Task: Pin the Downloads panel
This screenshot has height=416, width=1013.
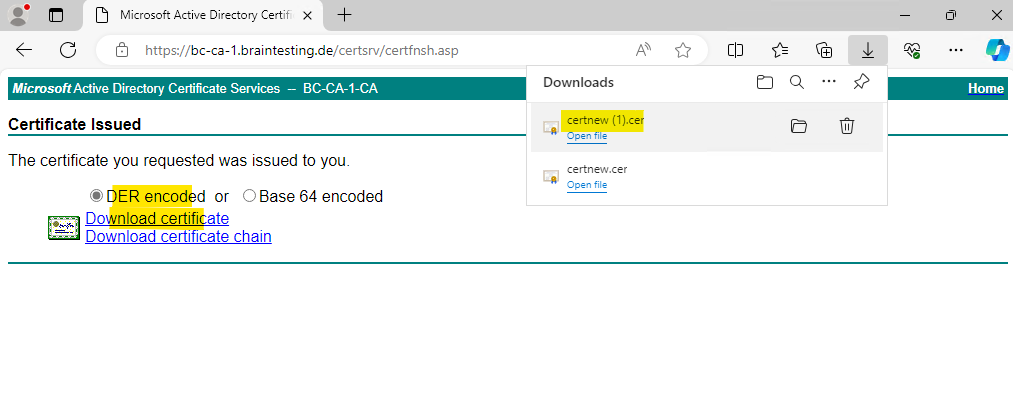Action: 861,82
